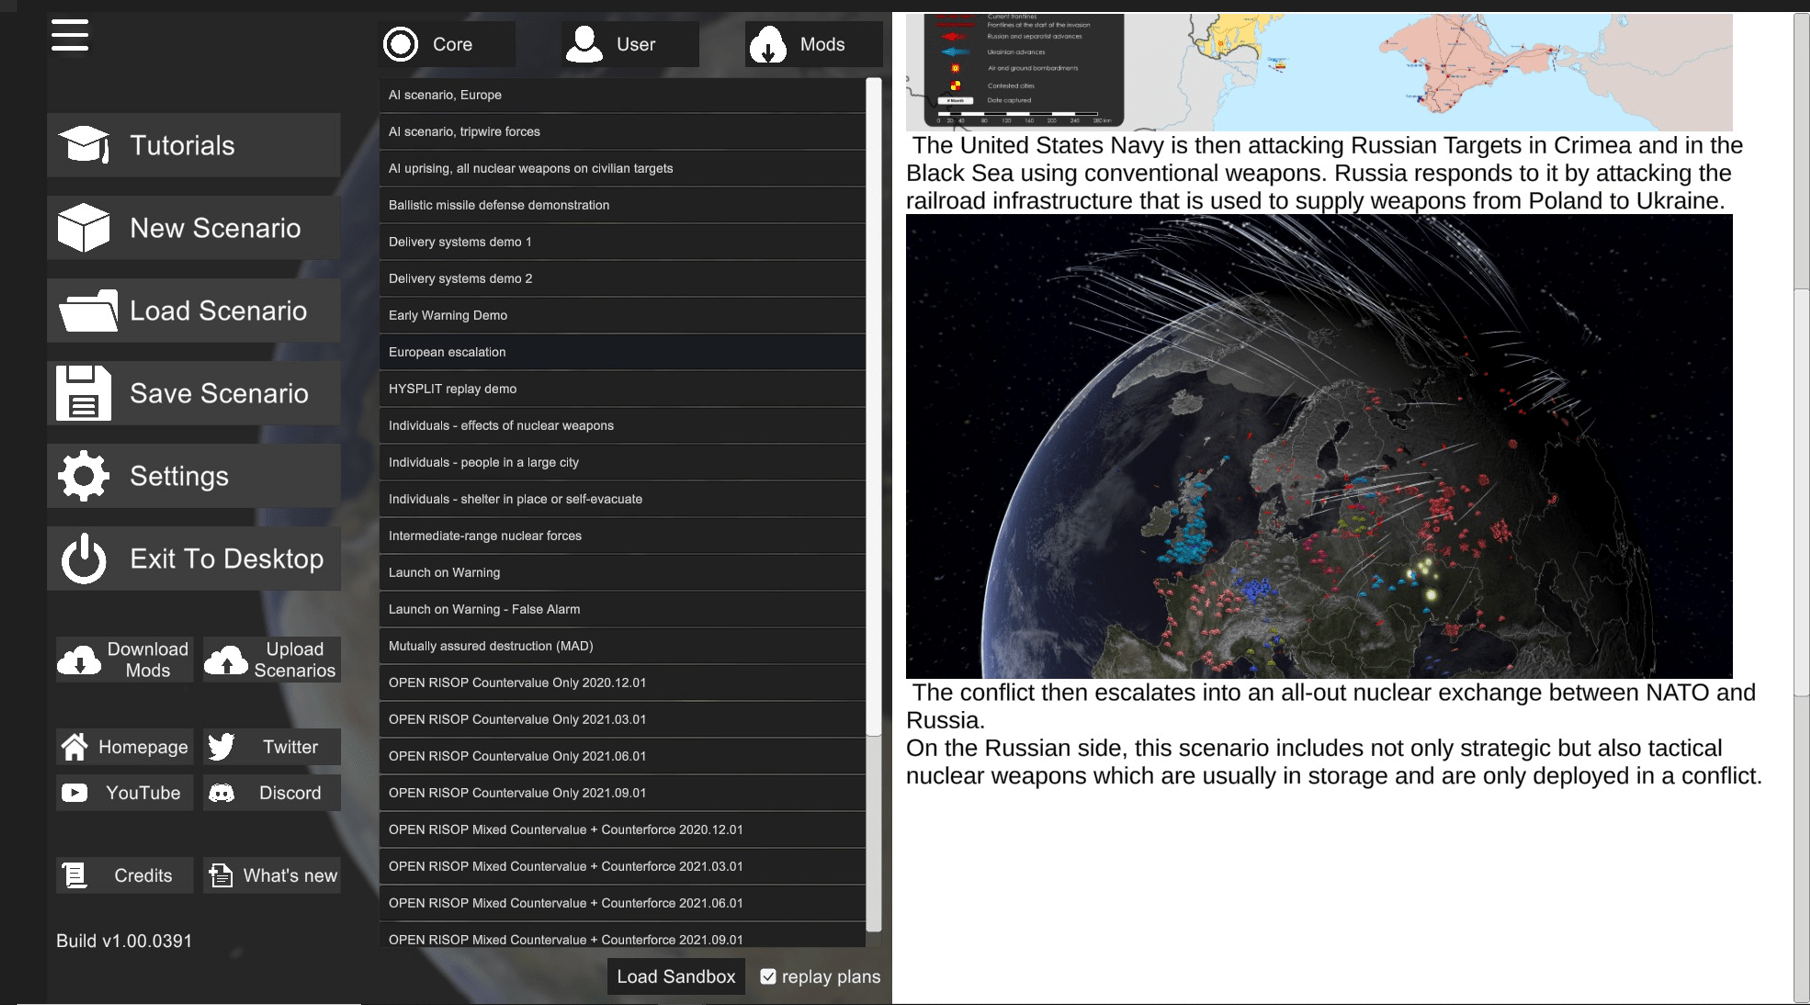This screenshot has width=1810, height=1005.
Task: Click the nuclear exchange globe image
Action: (1319, 447)
